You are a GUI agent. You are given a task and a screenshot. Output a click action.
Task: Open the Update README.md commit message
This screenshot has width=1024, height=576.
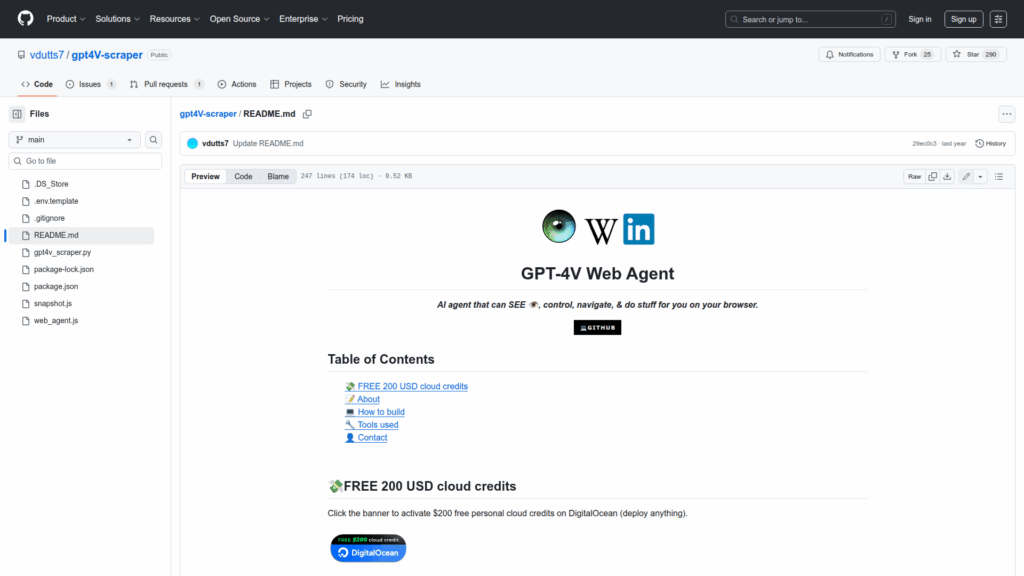tap(268, 144)
